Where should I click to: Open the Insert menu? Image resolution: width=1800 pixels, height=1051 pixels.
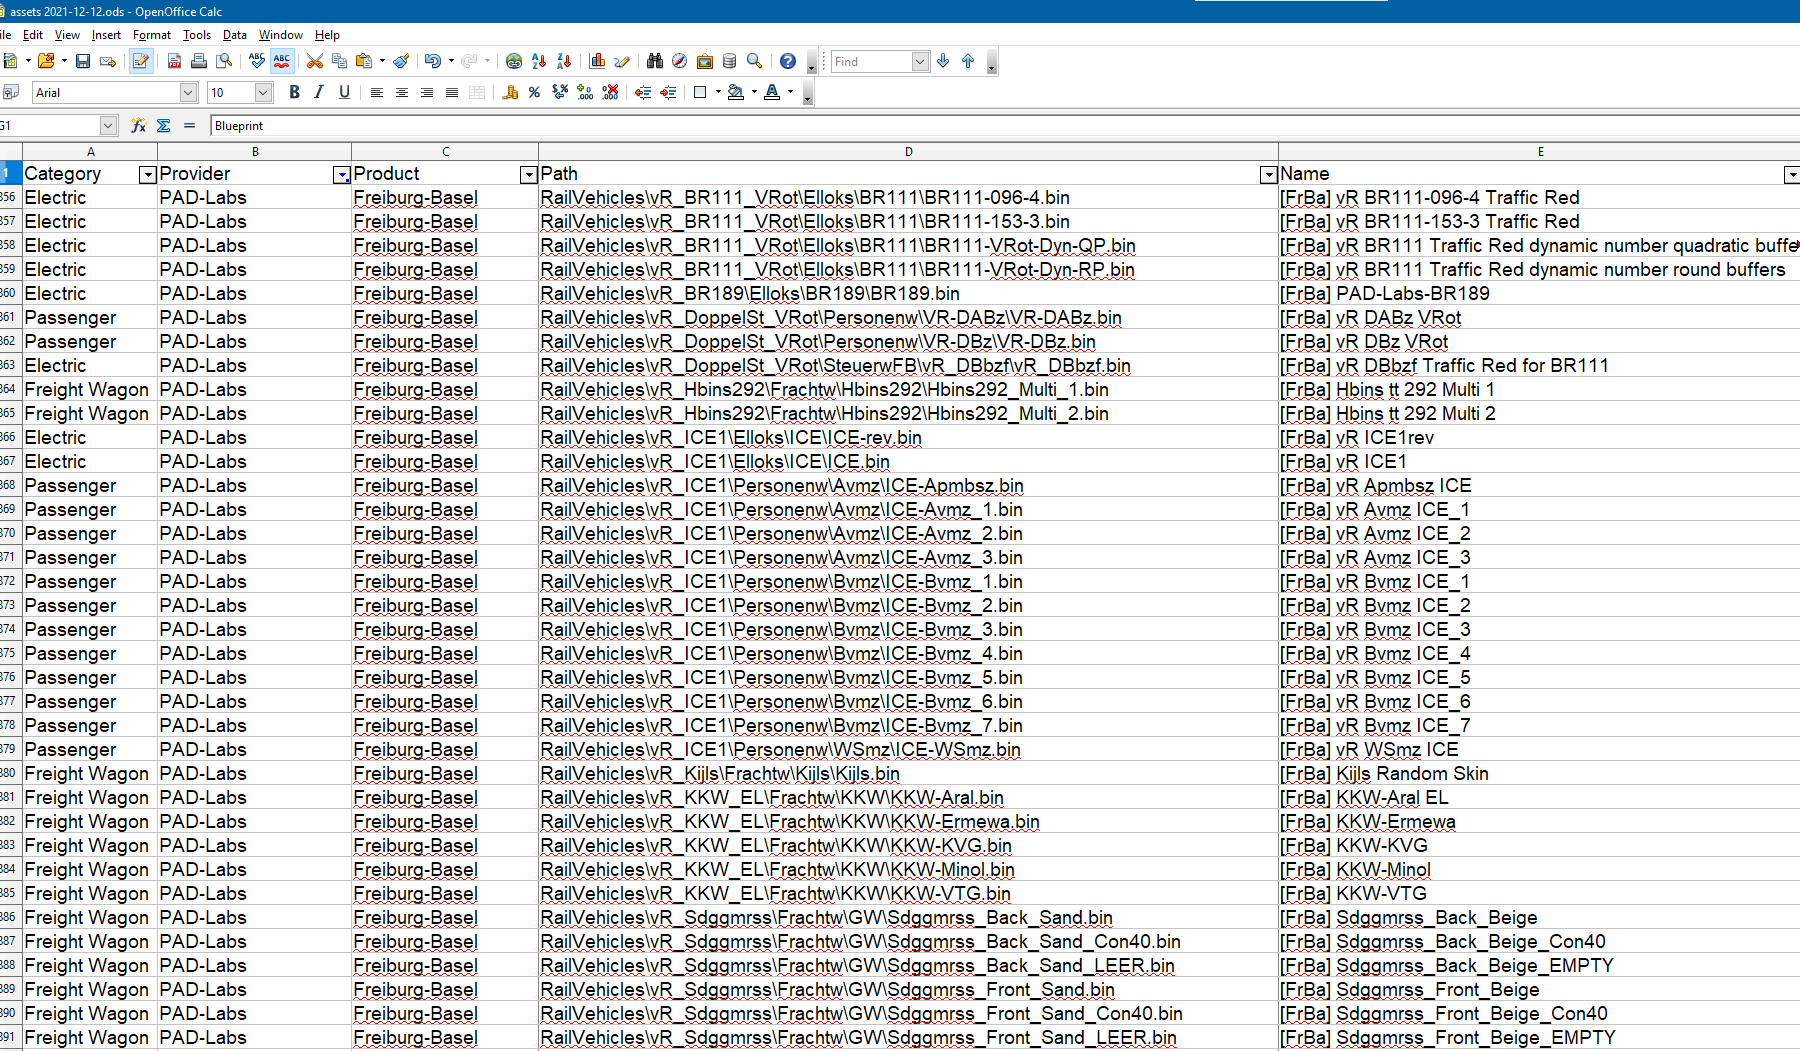tap(106, 35)
